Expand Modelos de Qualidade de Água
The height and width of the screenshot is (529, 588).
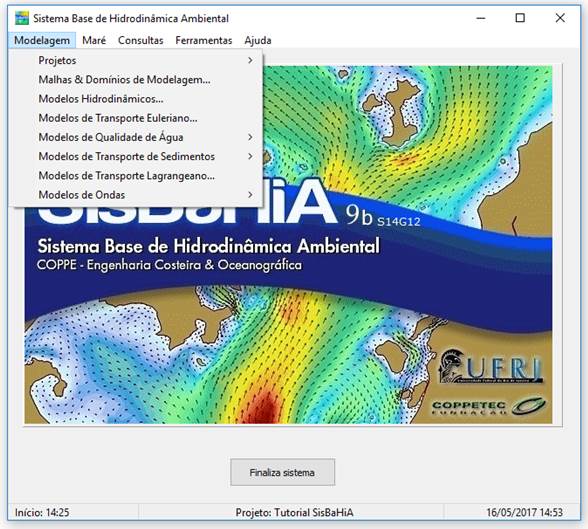(x=136, y=137)
